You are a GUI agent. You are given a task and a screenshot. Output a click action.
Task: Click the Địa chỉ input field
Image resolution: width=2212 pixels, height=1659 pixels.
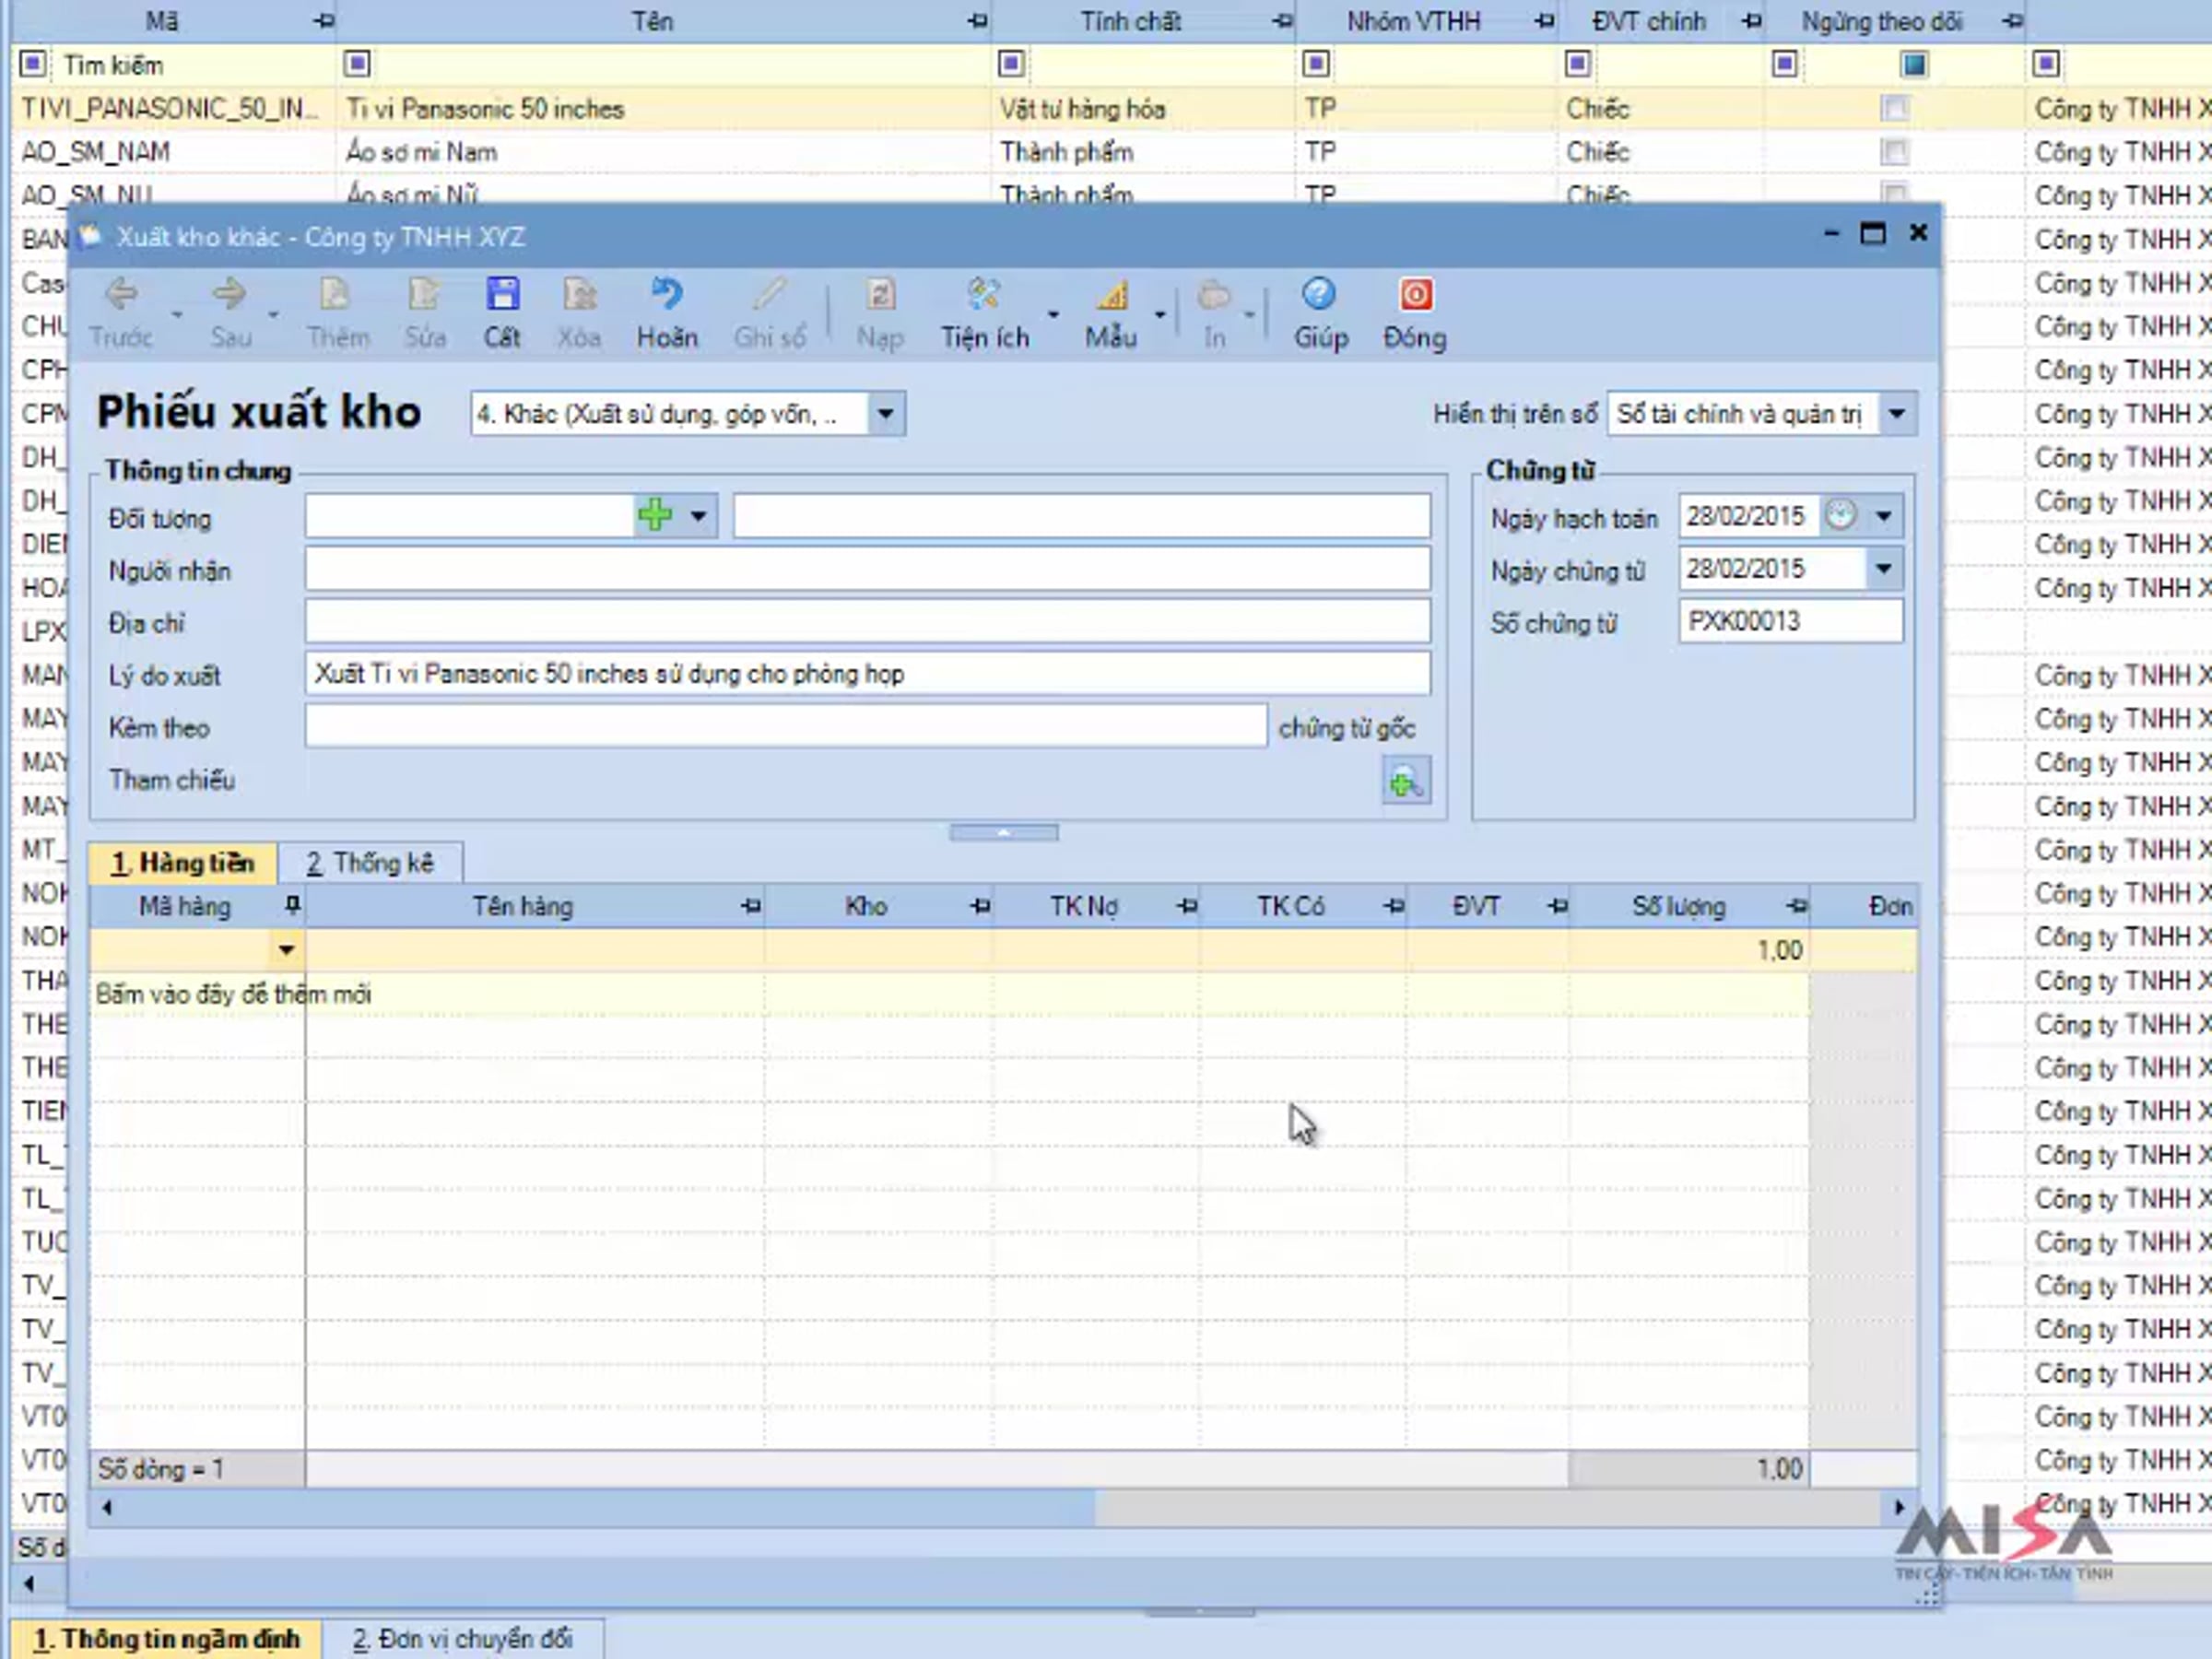[868, 622]
